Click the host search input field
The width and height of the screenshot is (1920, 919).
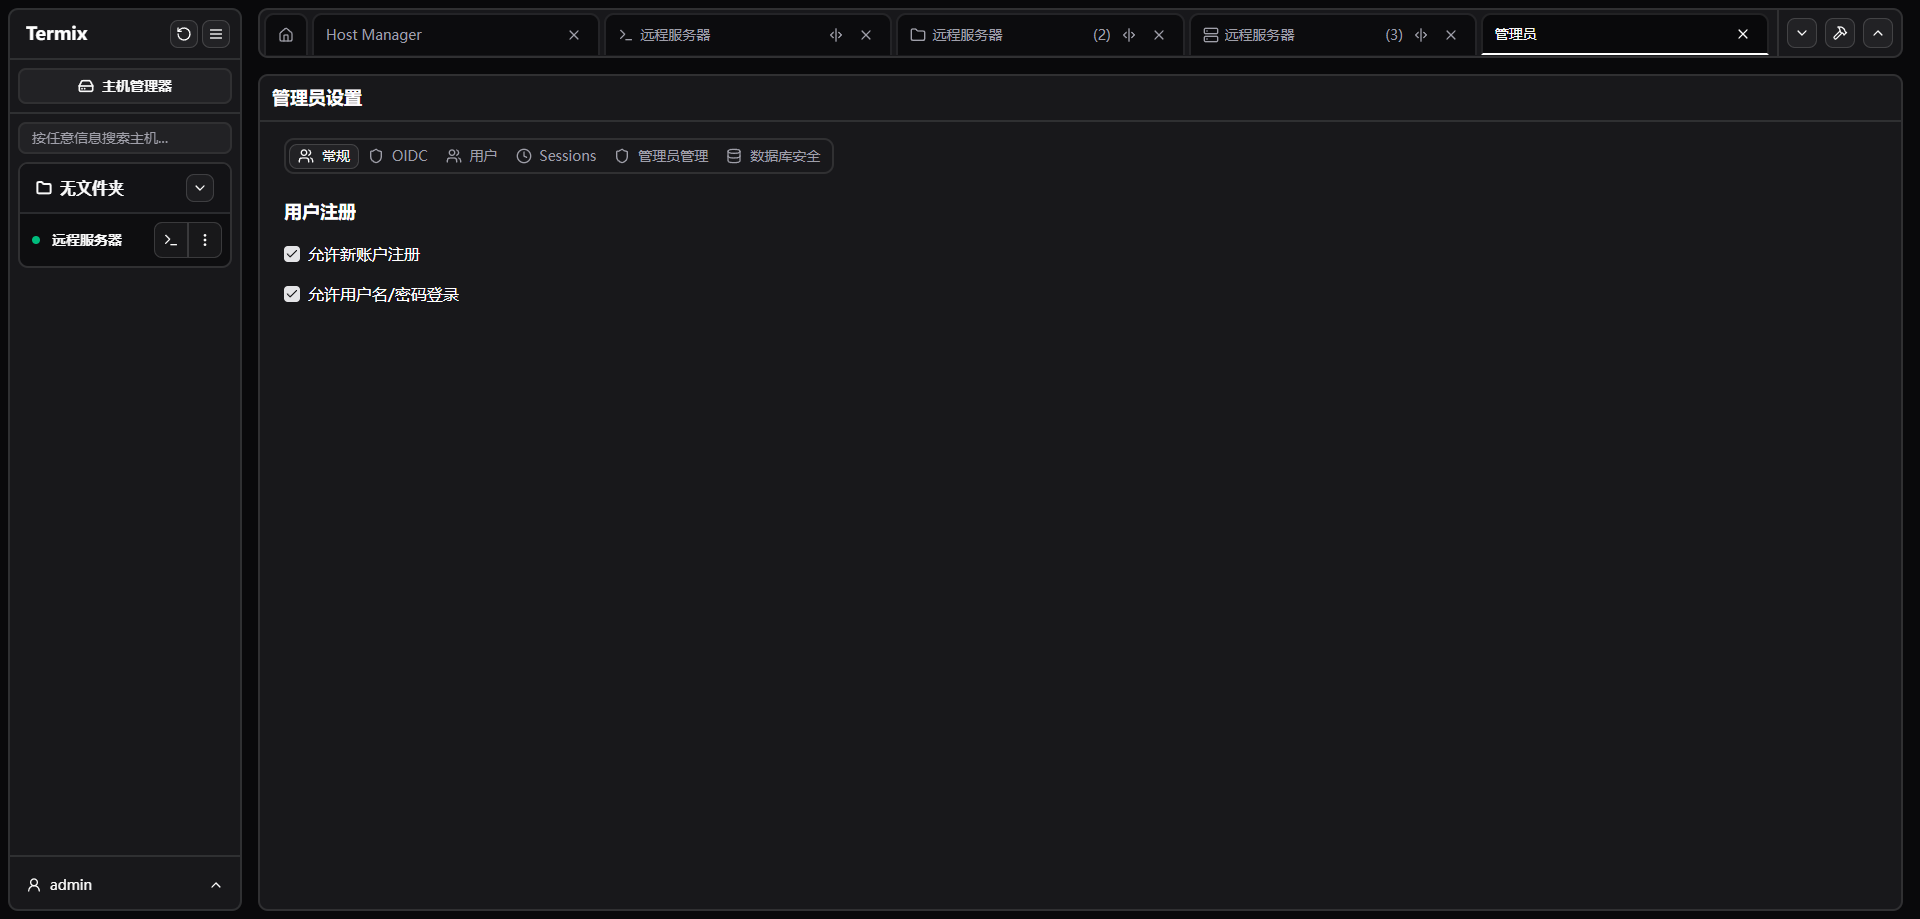point(125,138)
